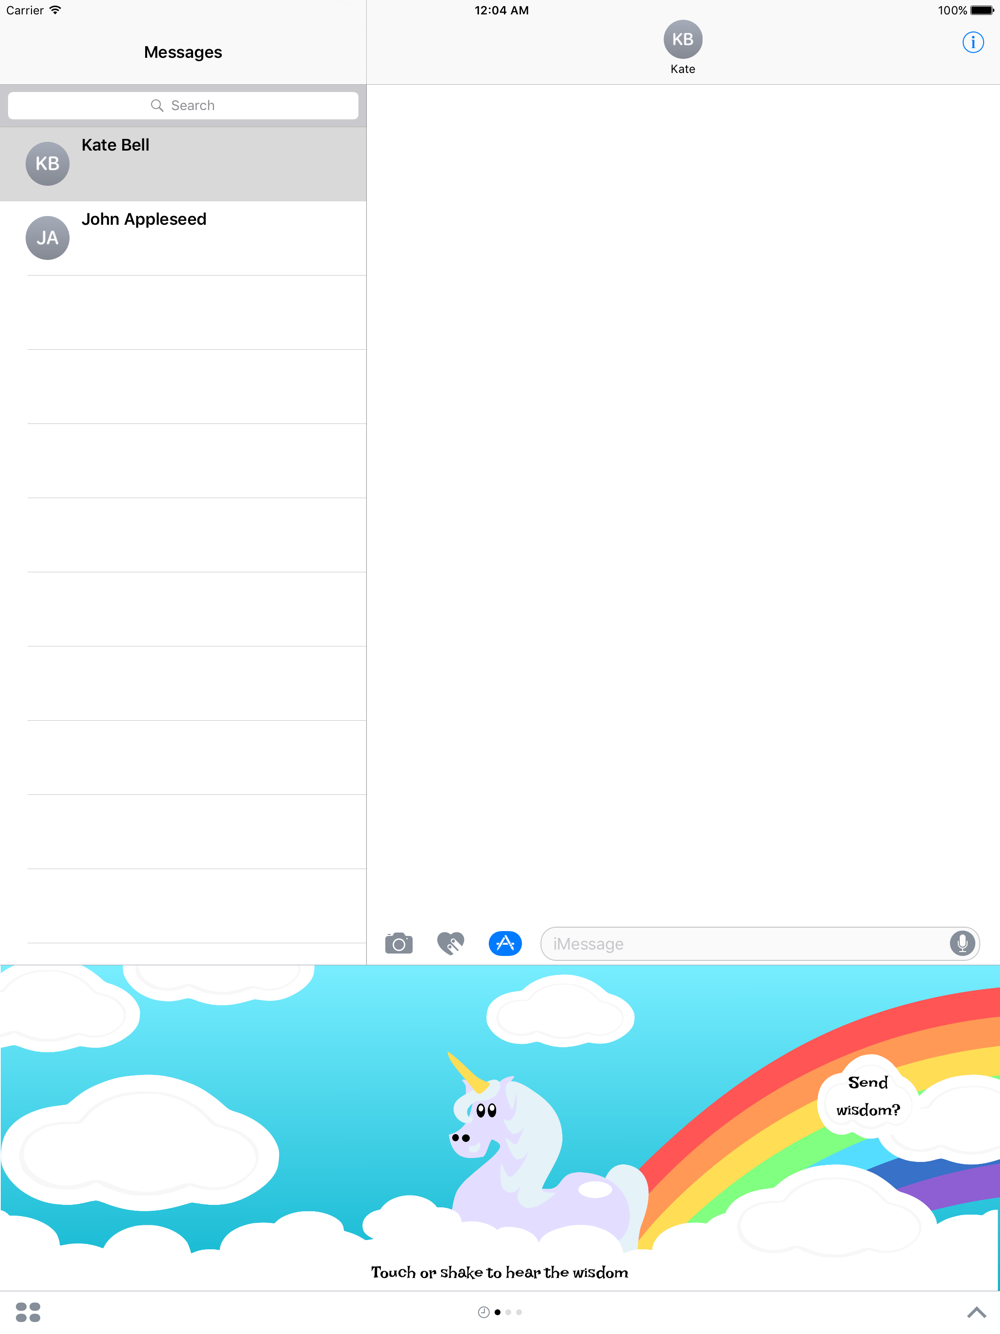The width and height of the screenshot is (1000, 1334).
Task: Tap John Appleseed's JA avatar
Action: point(47,238)
